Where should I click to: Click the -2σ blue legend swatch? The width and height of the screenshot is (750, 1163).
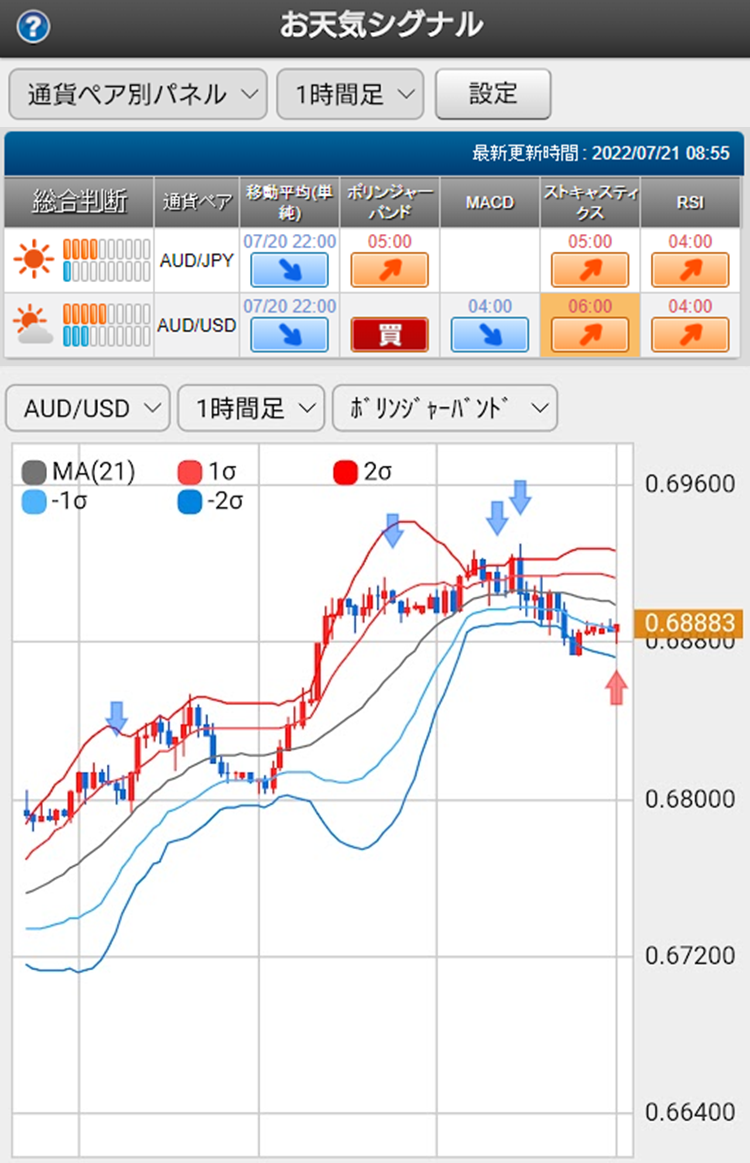click(190, 502)
